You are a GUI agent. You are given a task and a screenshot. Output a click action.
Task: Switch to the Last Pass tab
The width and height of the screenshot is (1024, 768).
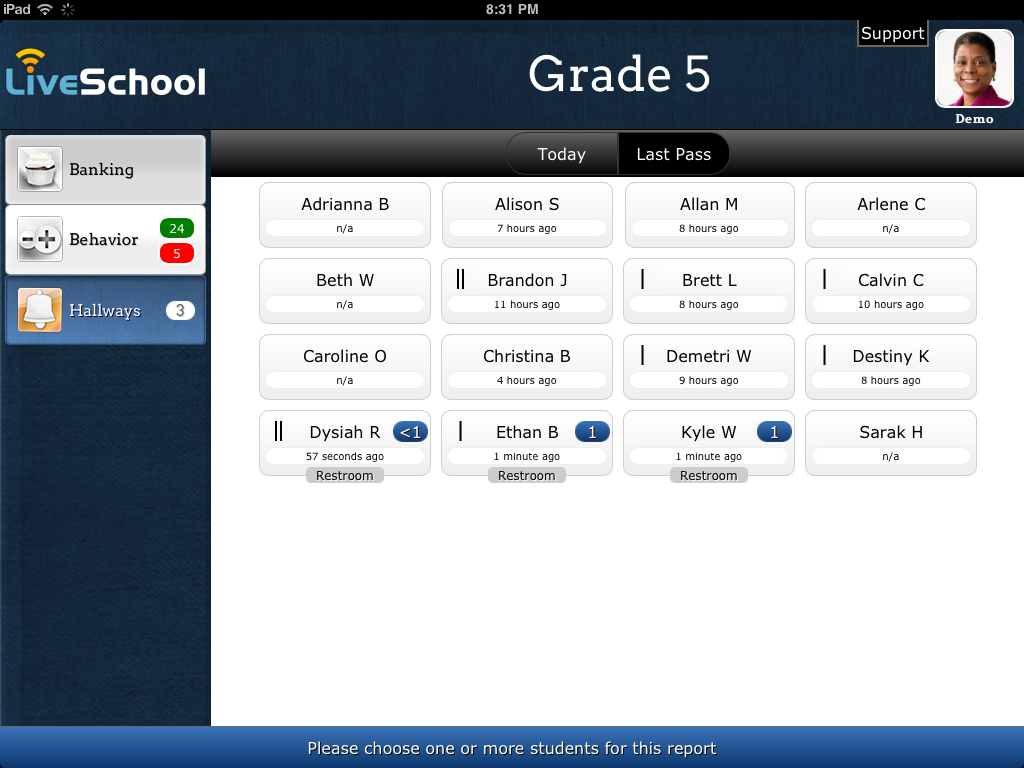click(x=673, y=154)
